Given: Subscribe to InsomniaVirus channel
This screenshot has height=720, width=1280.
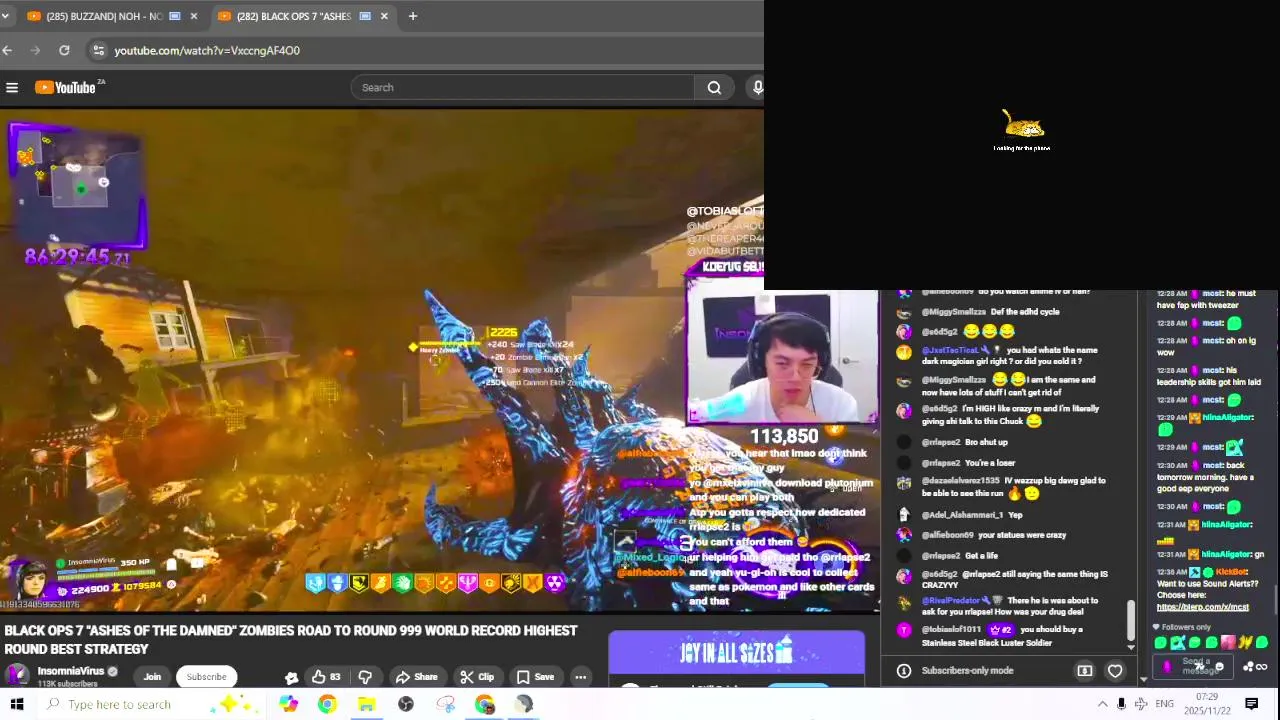Looking at the screenshot, I should click(x=206, y=677).
